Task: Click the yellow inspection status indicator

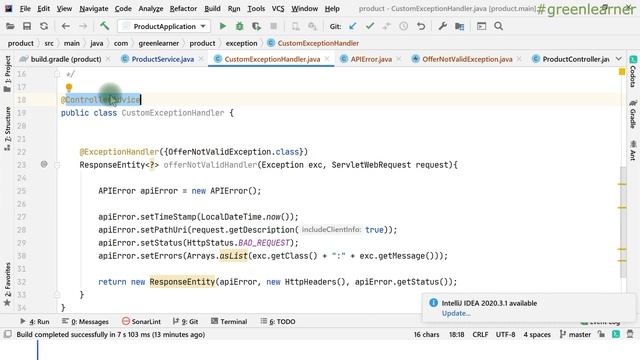Action: (622, 72)
